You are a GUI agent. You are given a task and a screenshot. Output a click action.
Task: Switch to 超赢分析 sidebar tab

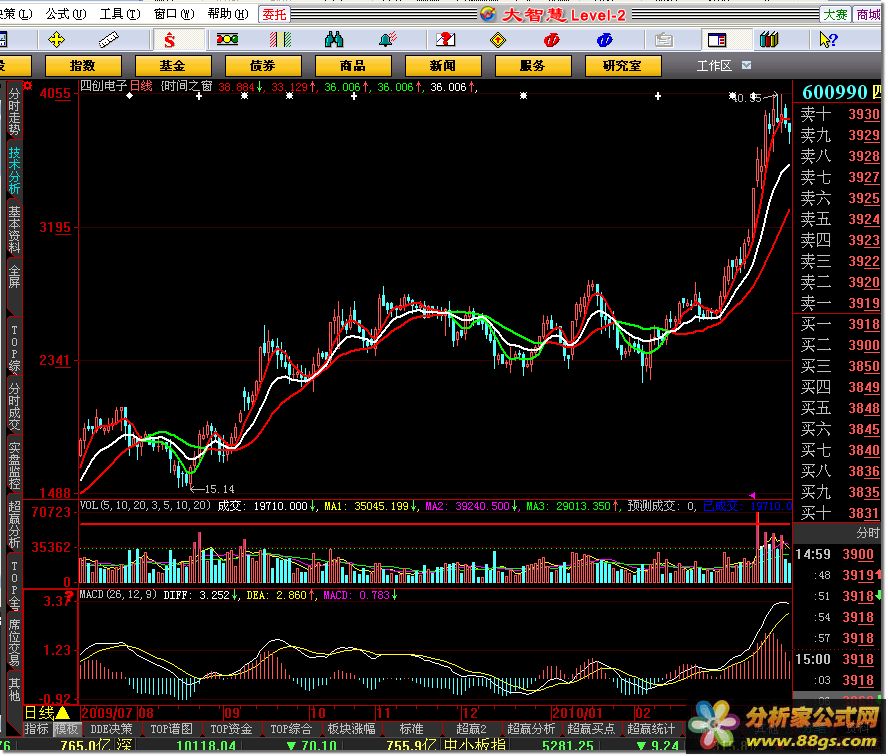pos(14,524)
